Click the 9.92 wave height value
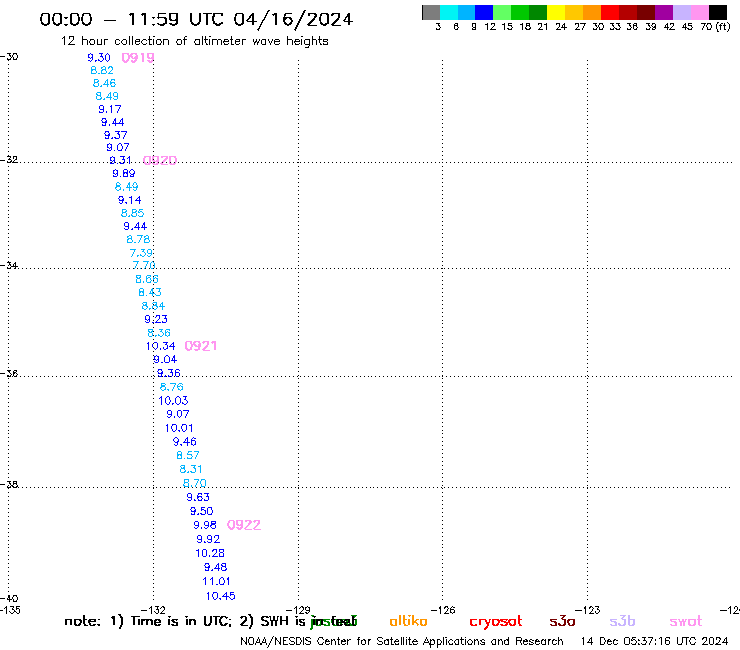Screen dimensions: 740x650 [208, 539]
